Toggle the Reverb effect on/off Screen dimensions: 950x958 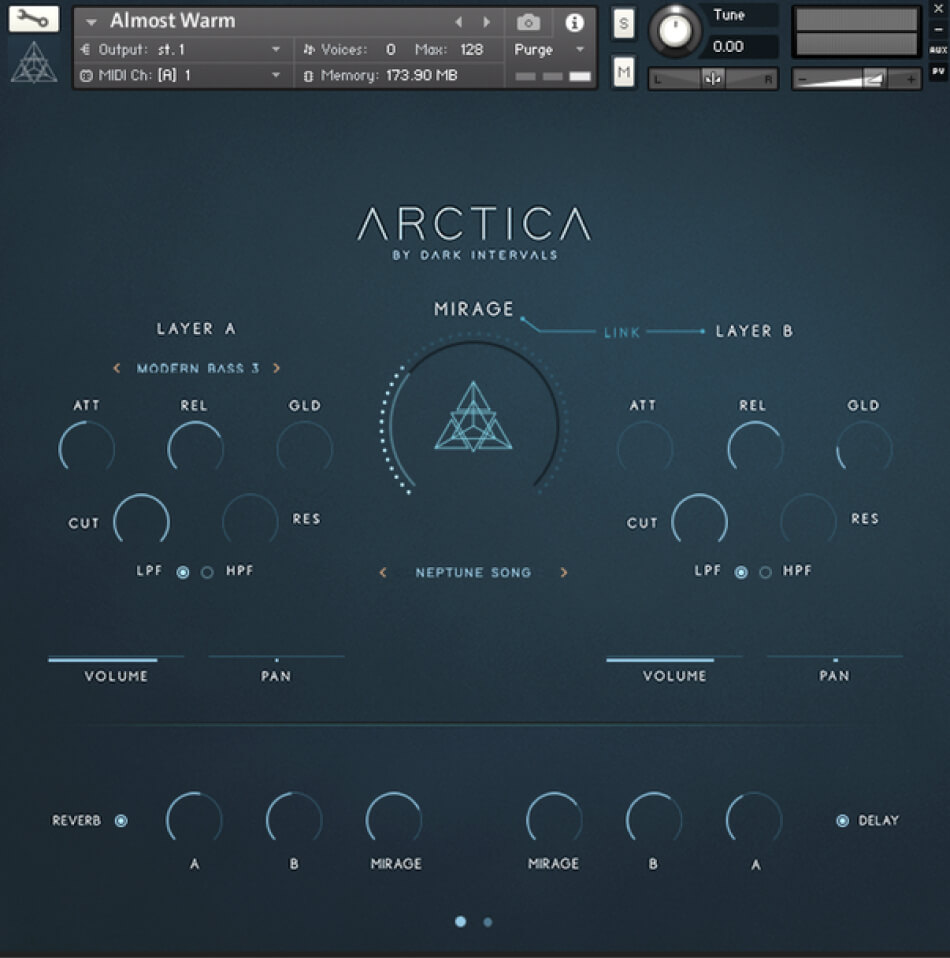point(121,821)
